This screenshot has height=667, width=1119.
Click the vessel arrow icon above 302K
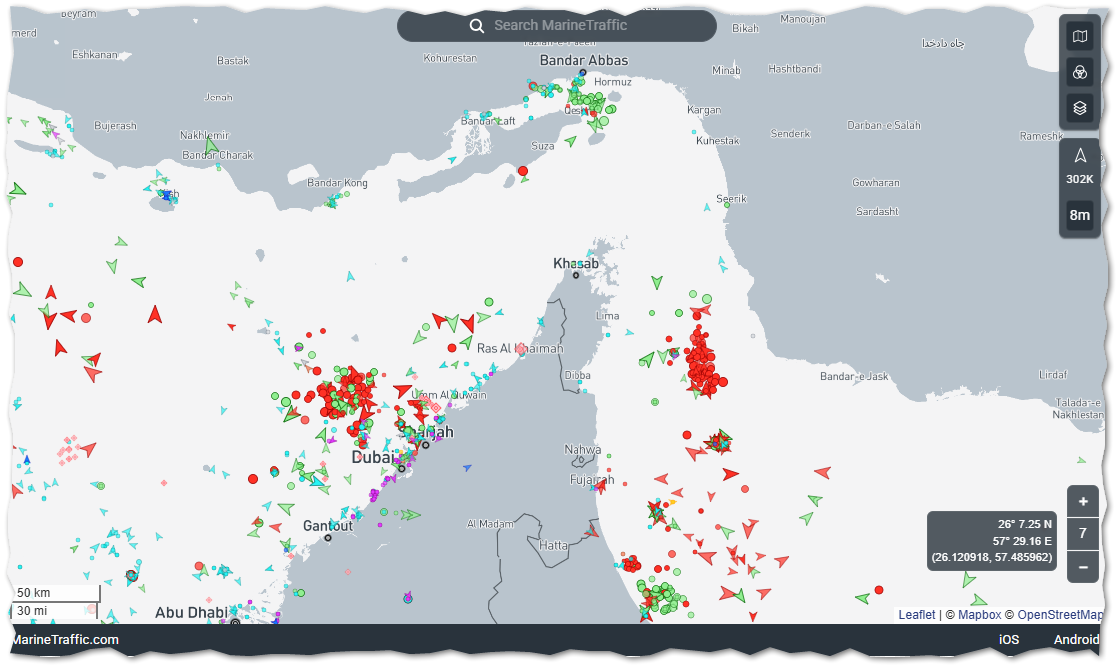coord(1079,156)
